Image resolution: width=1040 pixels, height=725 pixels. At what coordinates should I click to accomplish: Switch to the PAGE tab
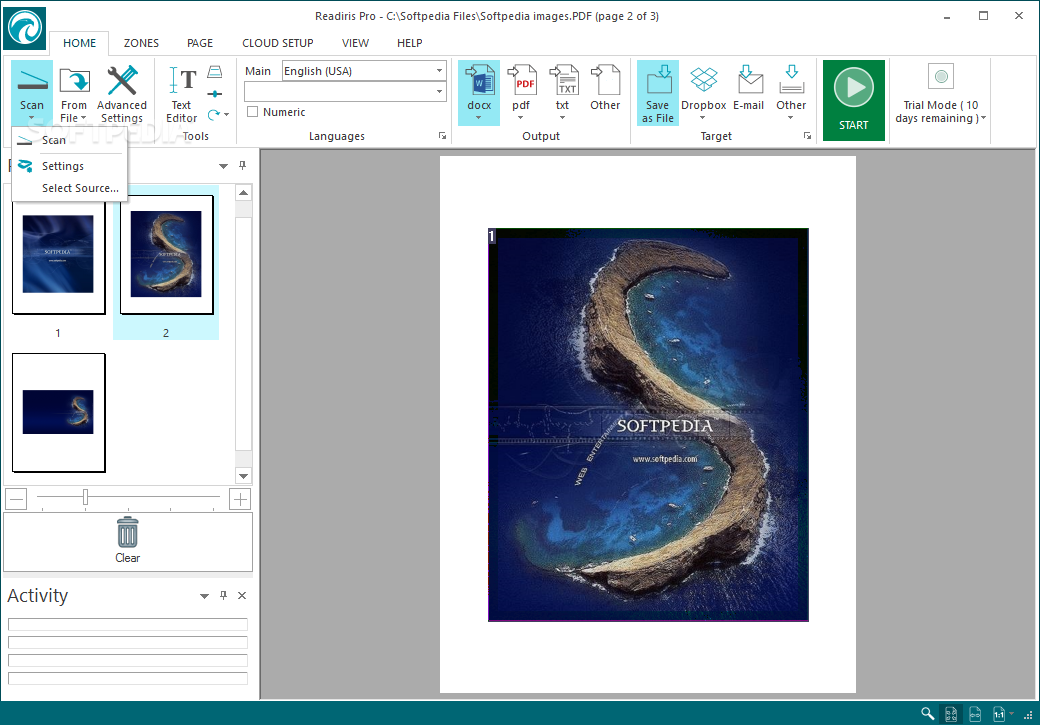[200, 43]
